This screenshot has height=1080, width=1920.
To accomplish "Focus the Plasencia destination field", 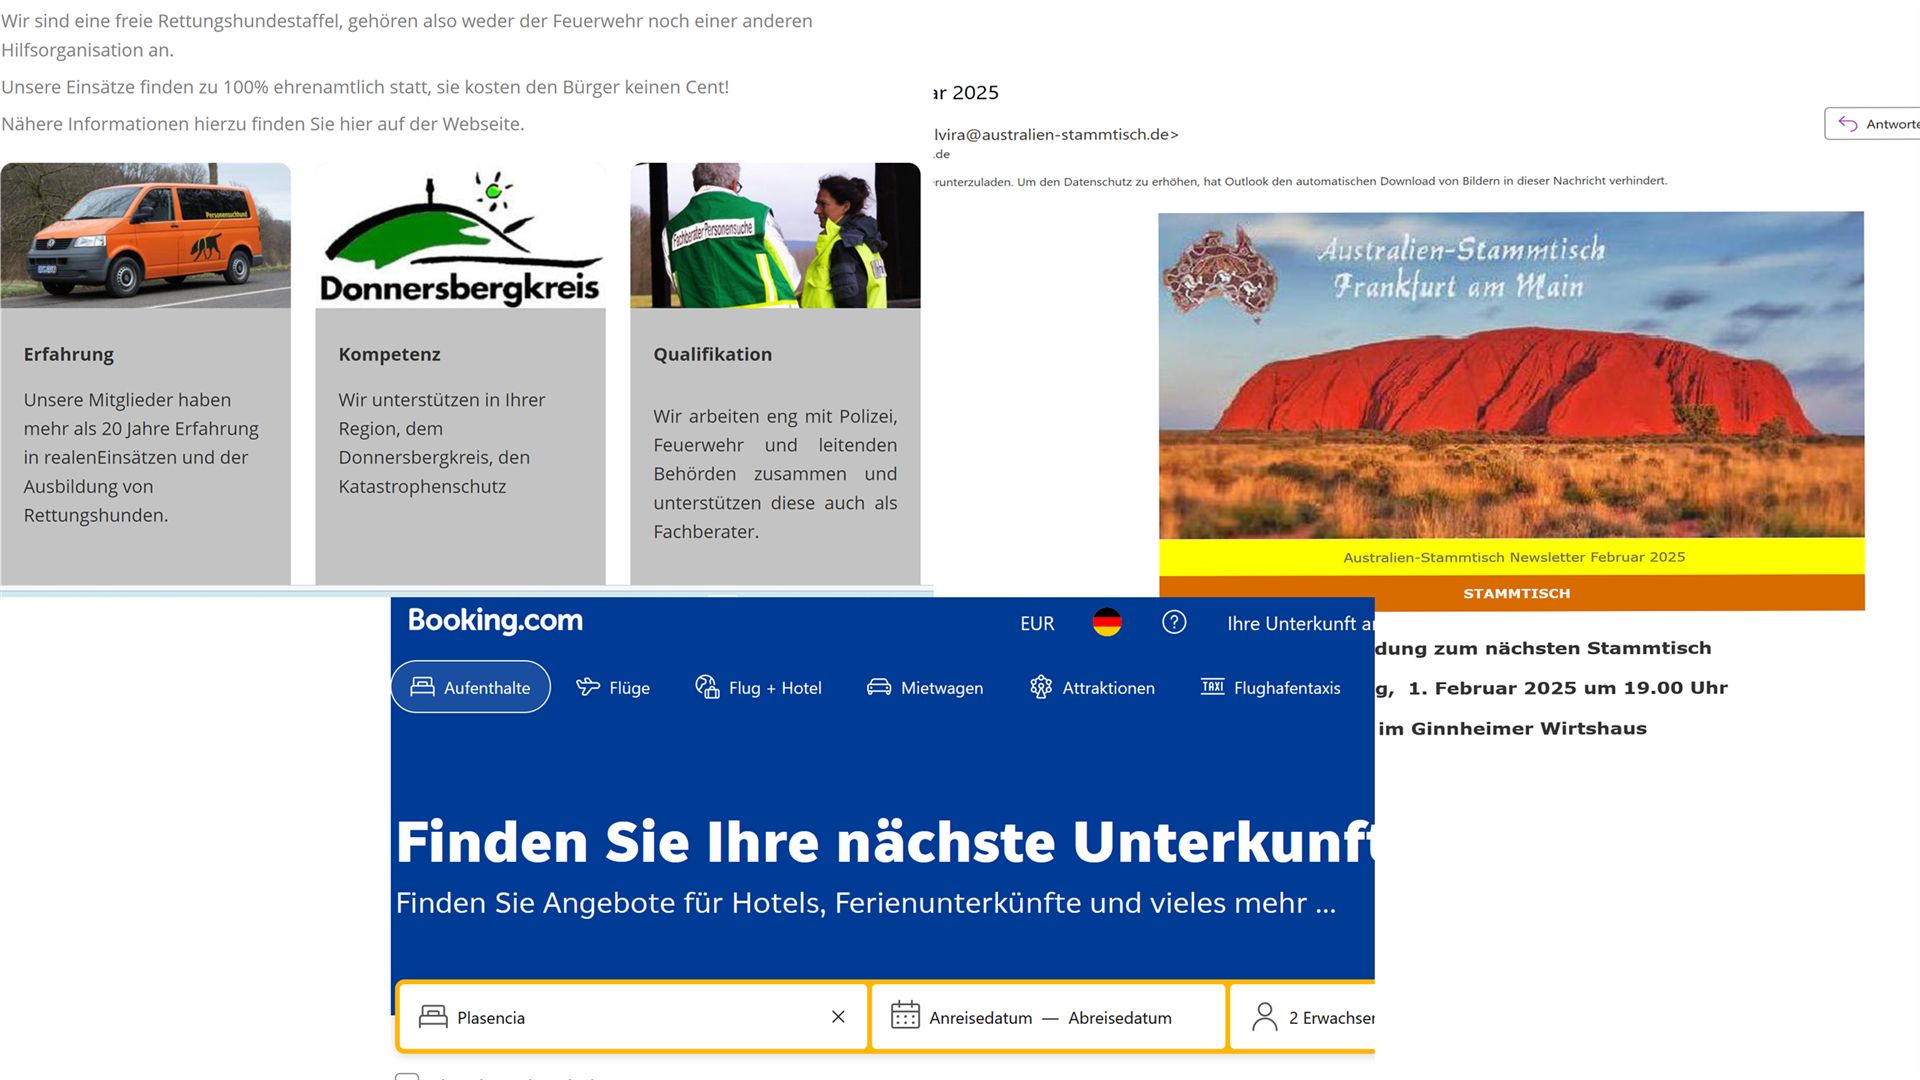I will click(x=632, y=1016).
